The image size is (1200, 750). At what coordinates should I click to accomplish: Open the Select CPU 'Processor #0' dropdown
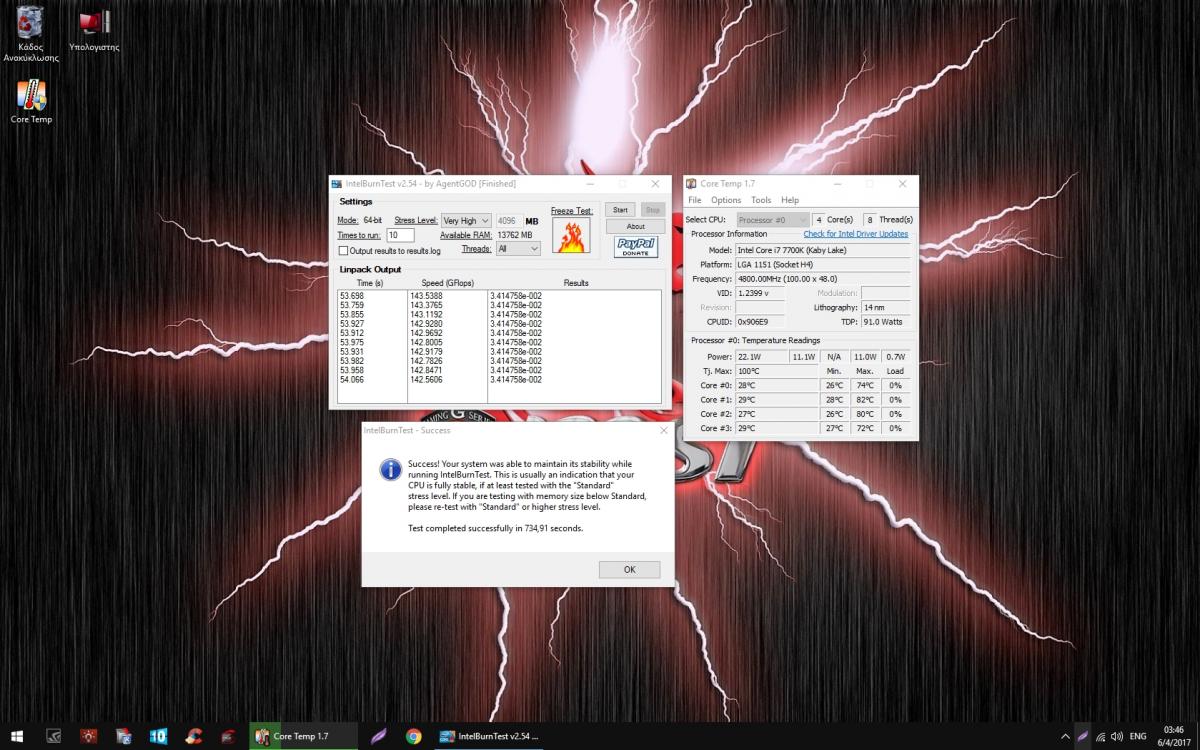pos(772,219)
